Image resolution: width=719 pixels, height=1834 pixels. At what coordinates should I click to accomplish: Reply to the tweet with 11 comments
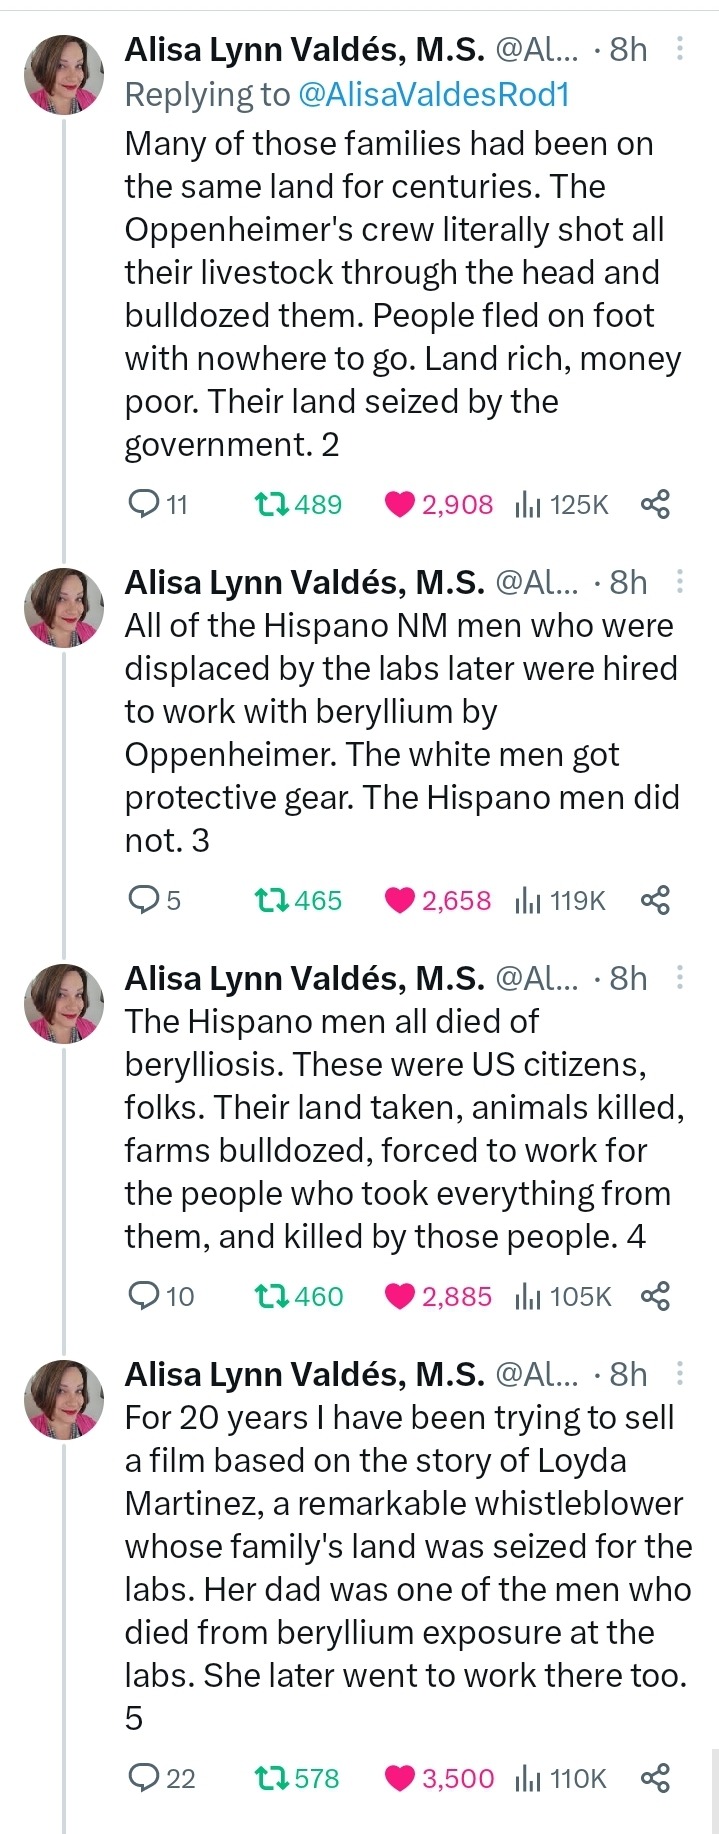[x=144, y=504]
